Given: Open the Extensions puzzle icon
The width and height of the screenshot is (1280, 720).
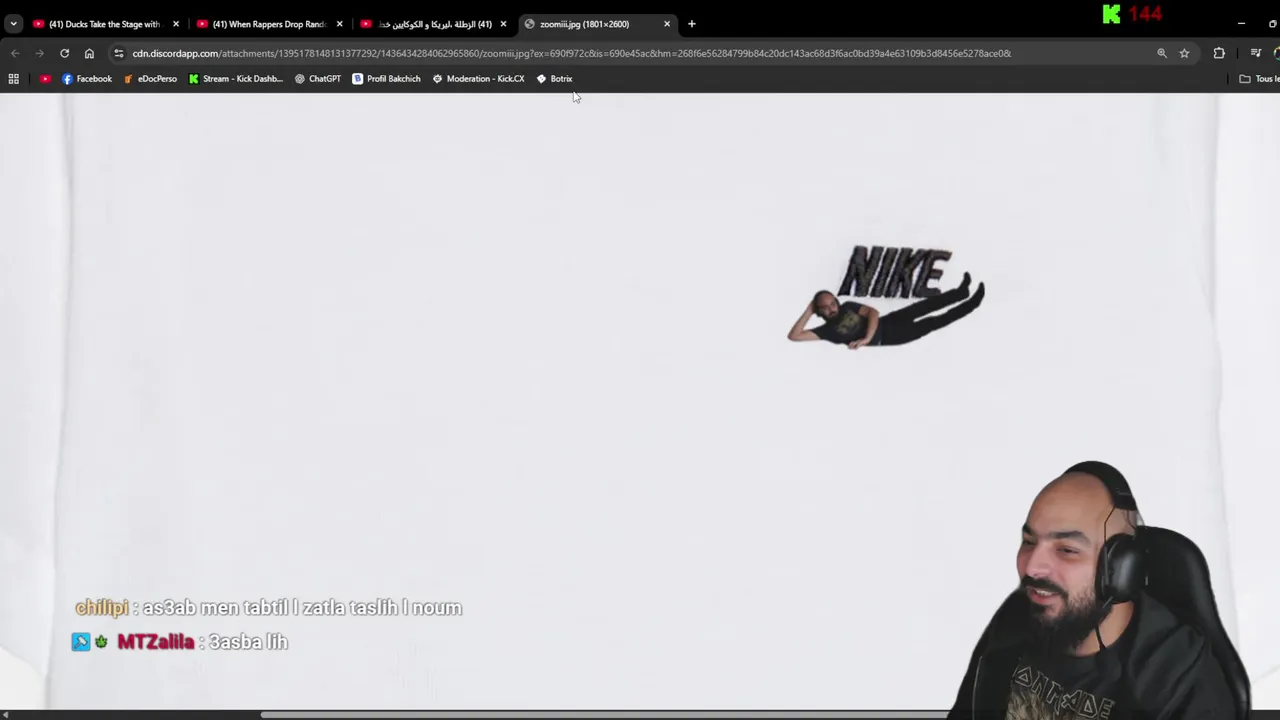Looking at the screenshot, I should (1219, 53).
